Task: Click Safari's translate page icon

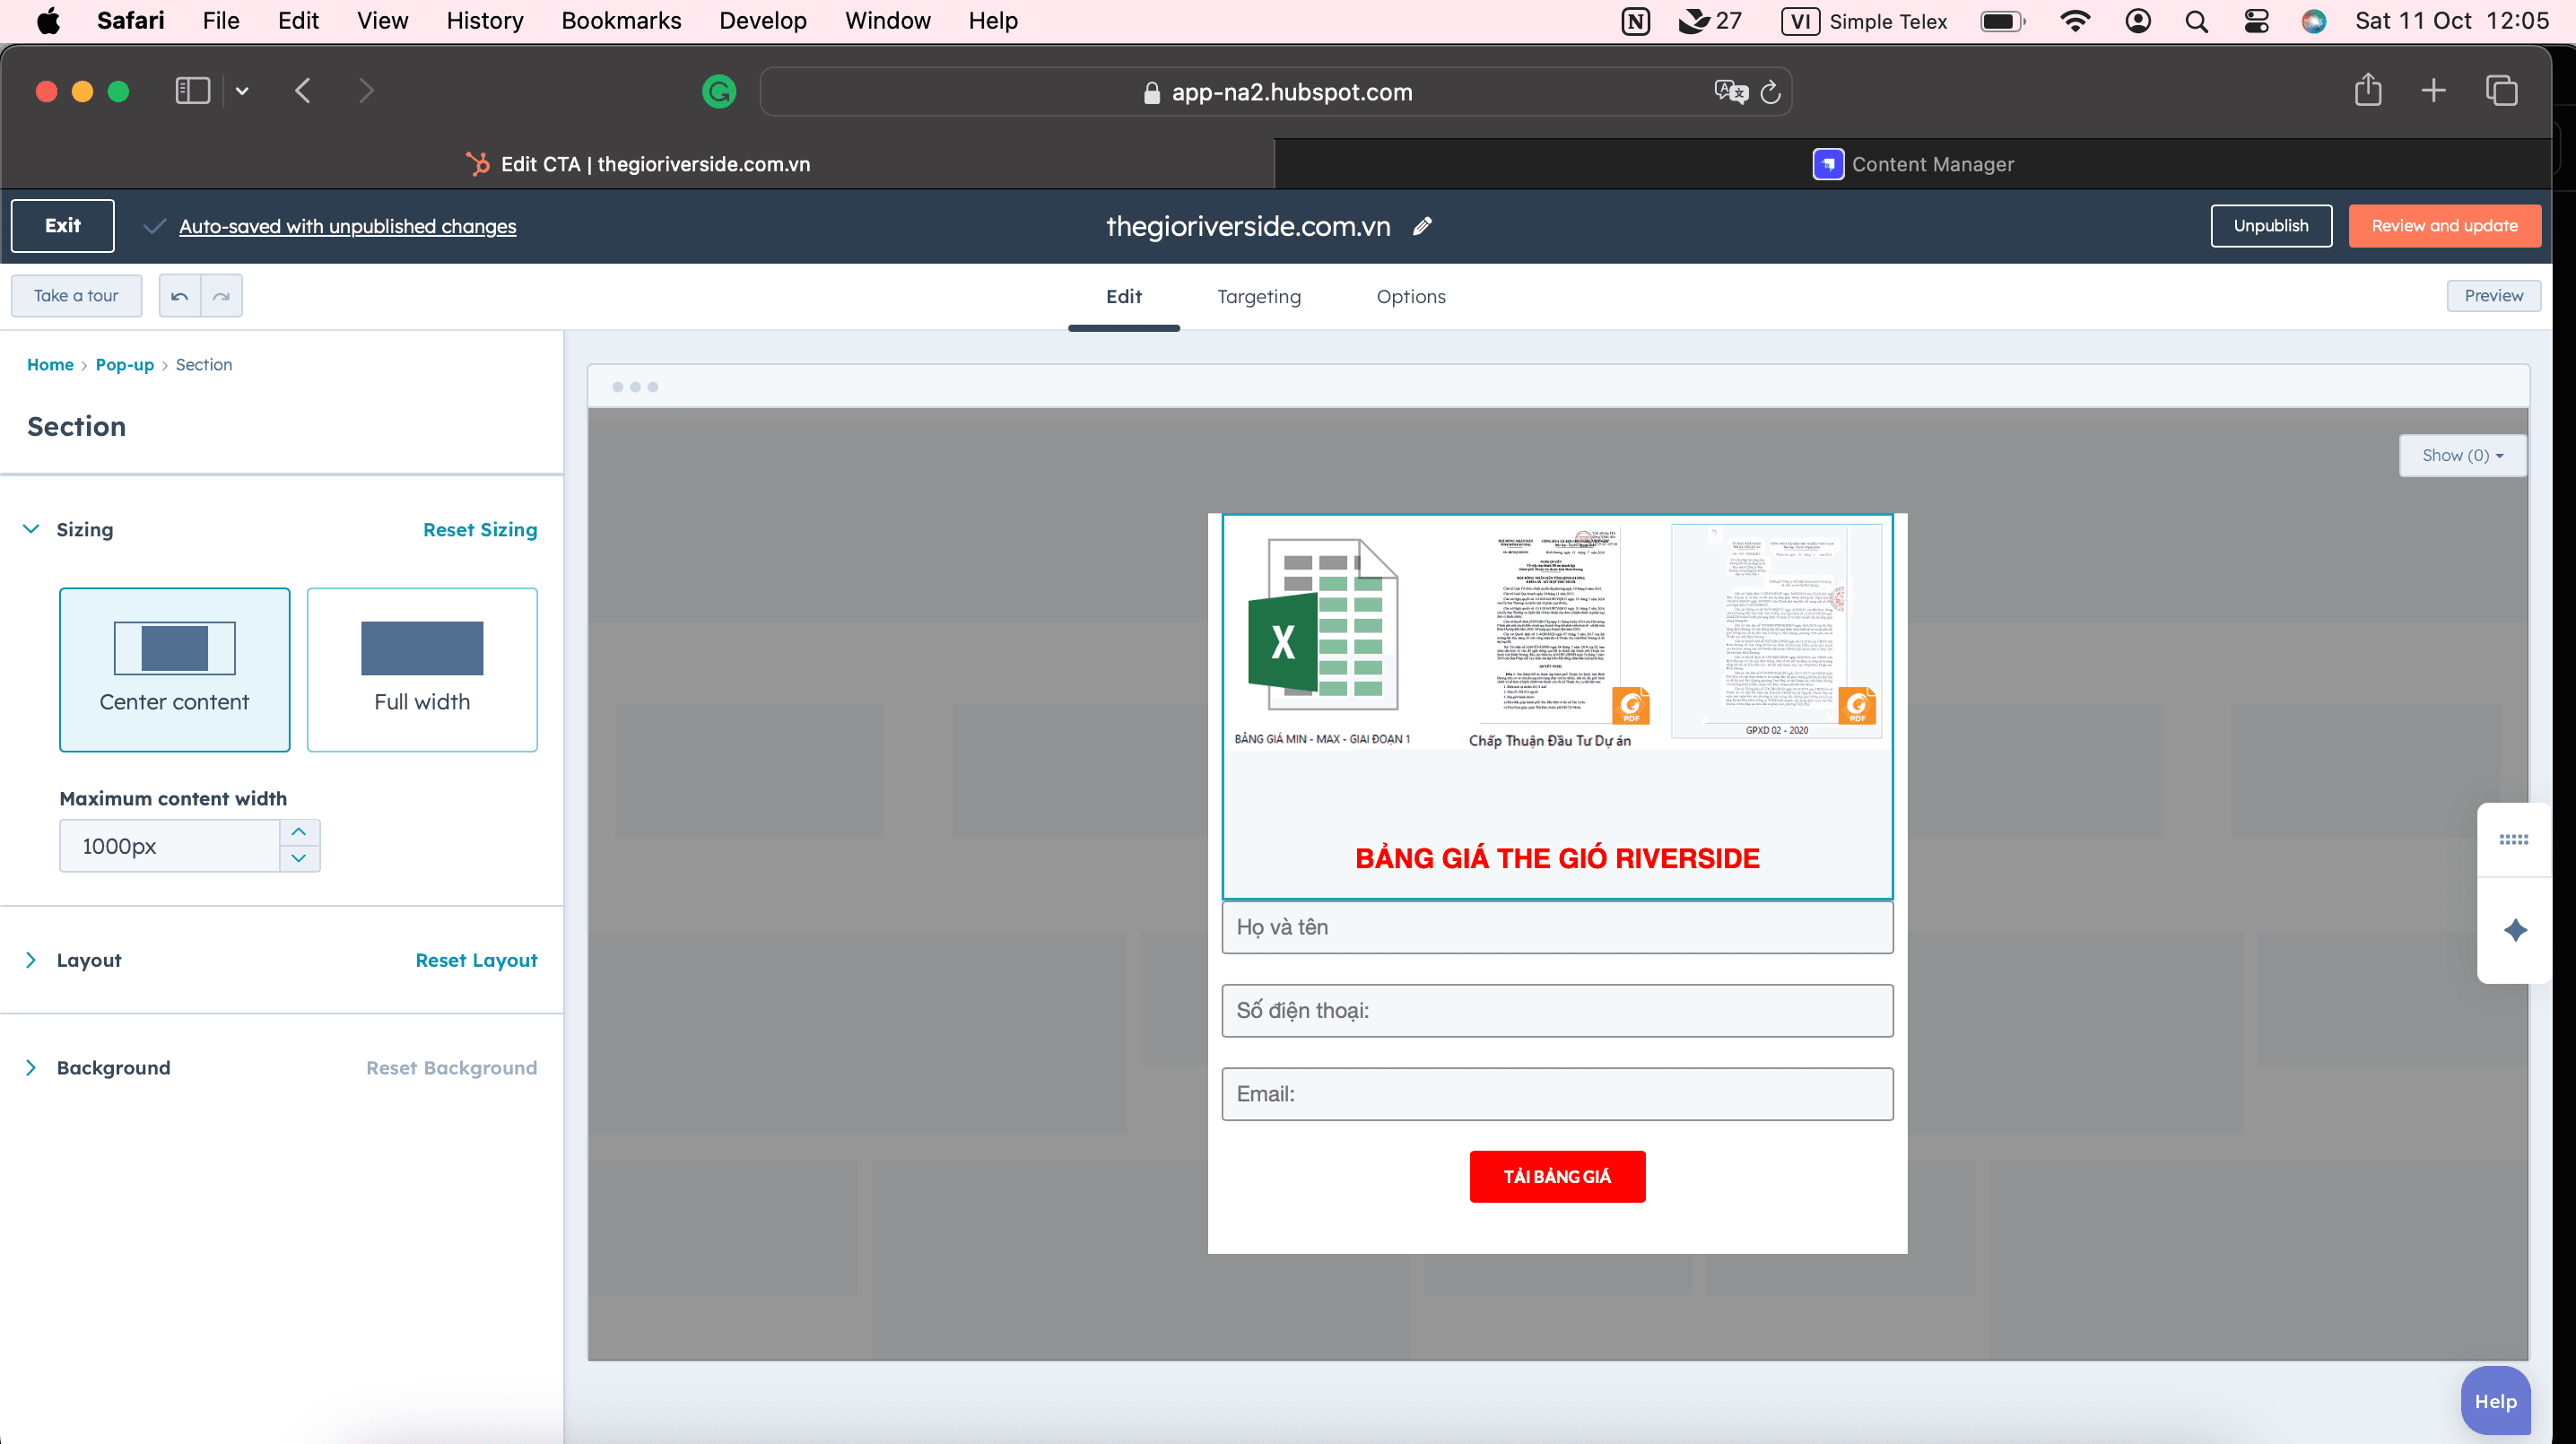Action: (x=1729, y=92)
